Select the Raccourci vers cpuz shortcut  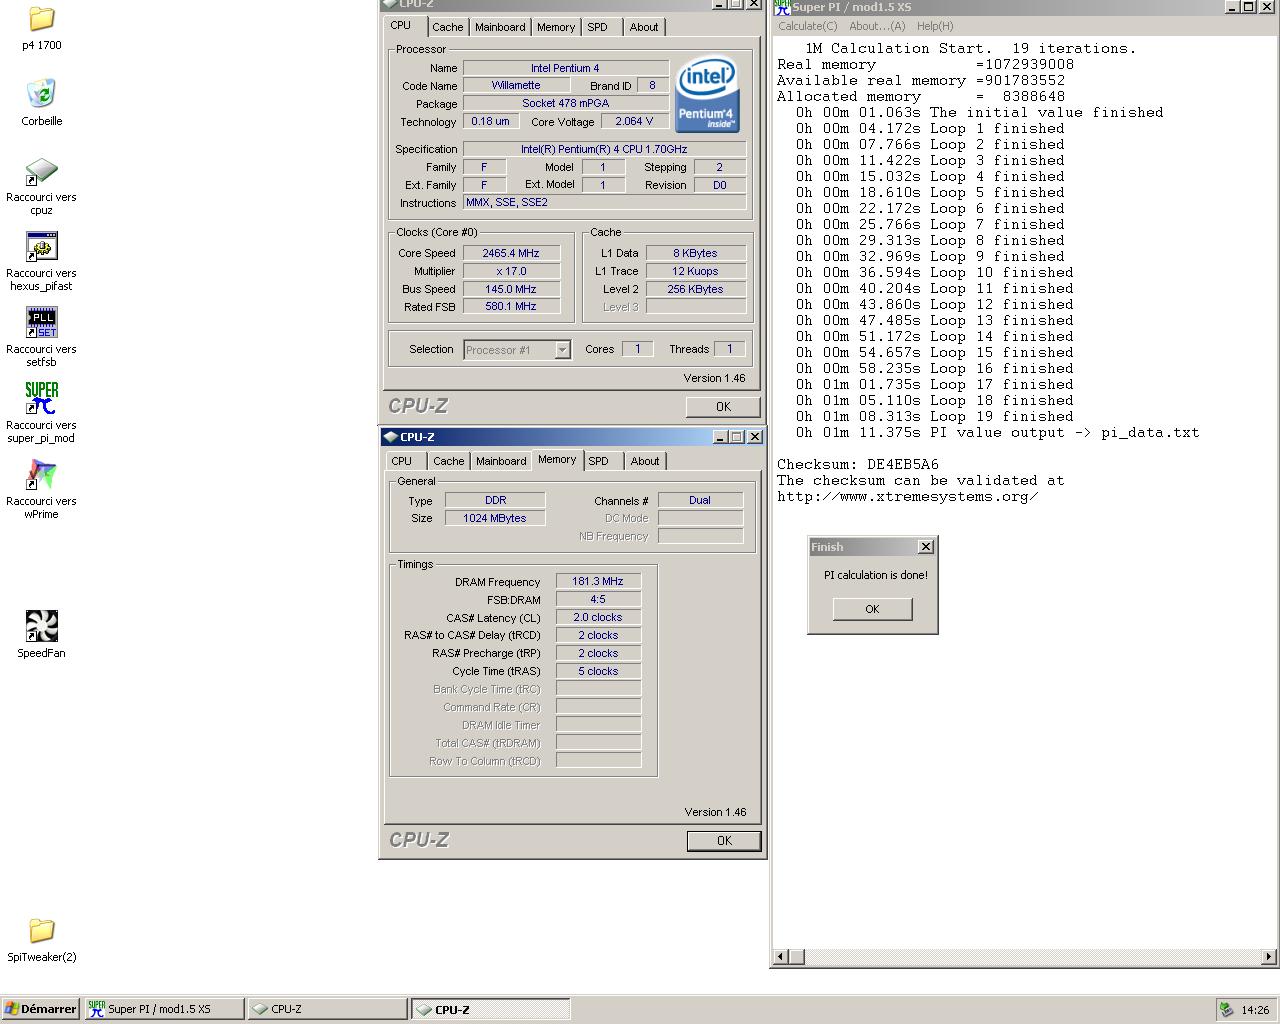tap(41, 170)
